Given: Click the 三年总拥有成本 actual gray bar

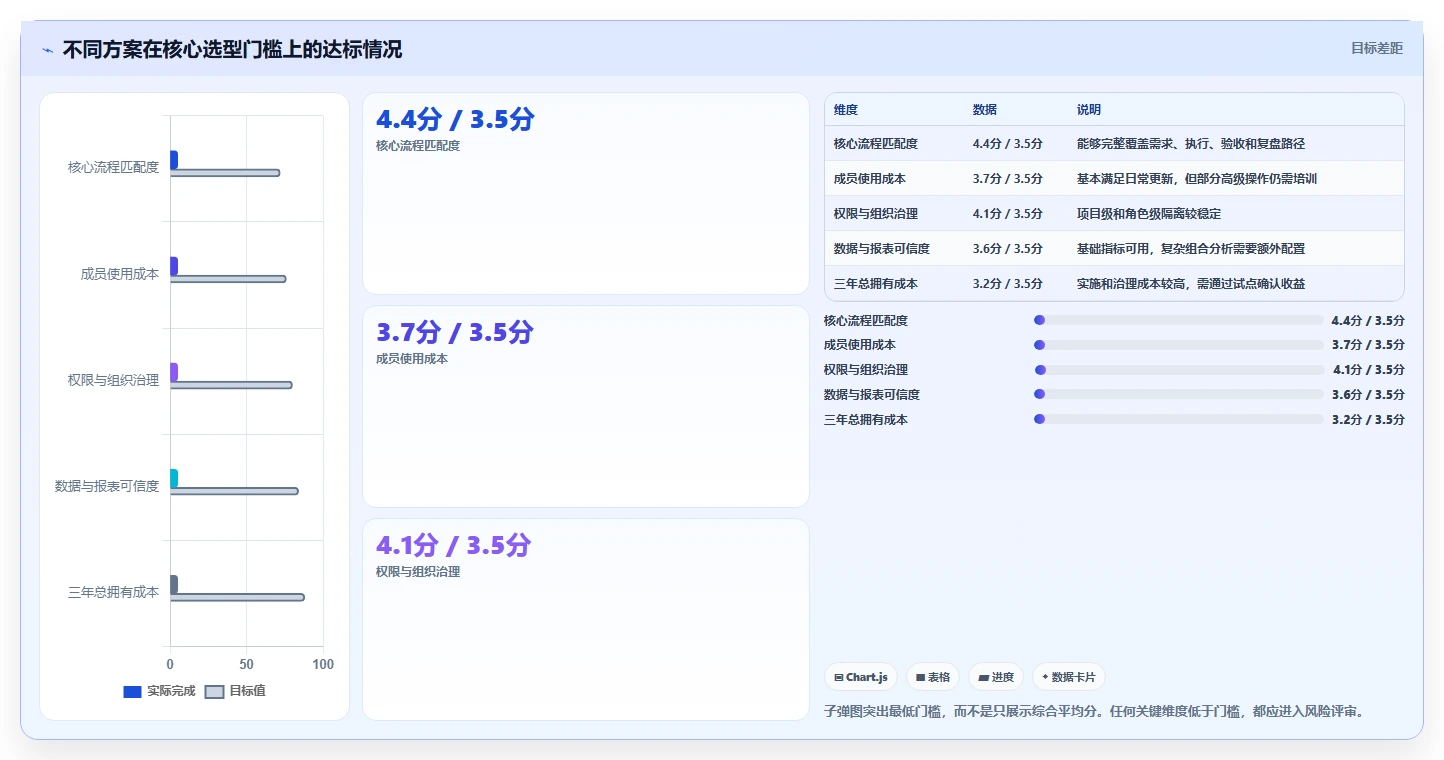Looking at the screenshot, I should pyautogui.click(x=174, y=584).
